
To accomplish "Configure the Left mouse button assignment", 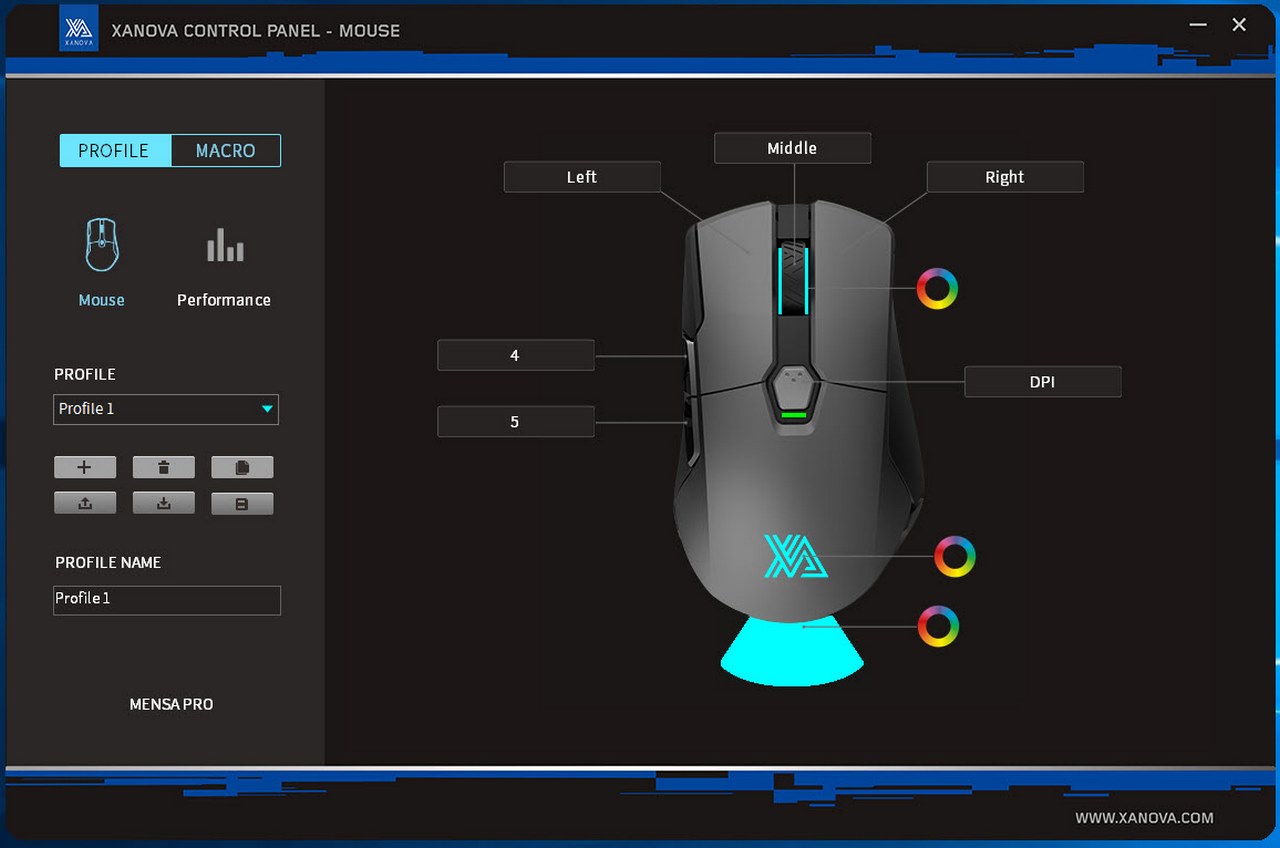I will point(582,177).
